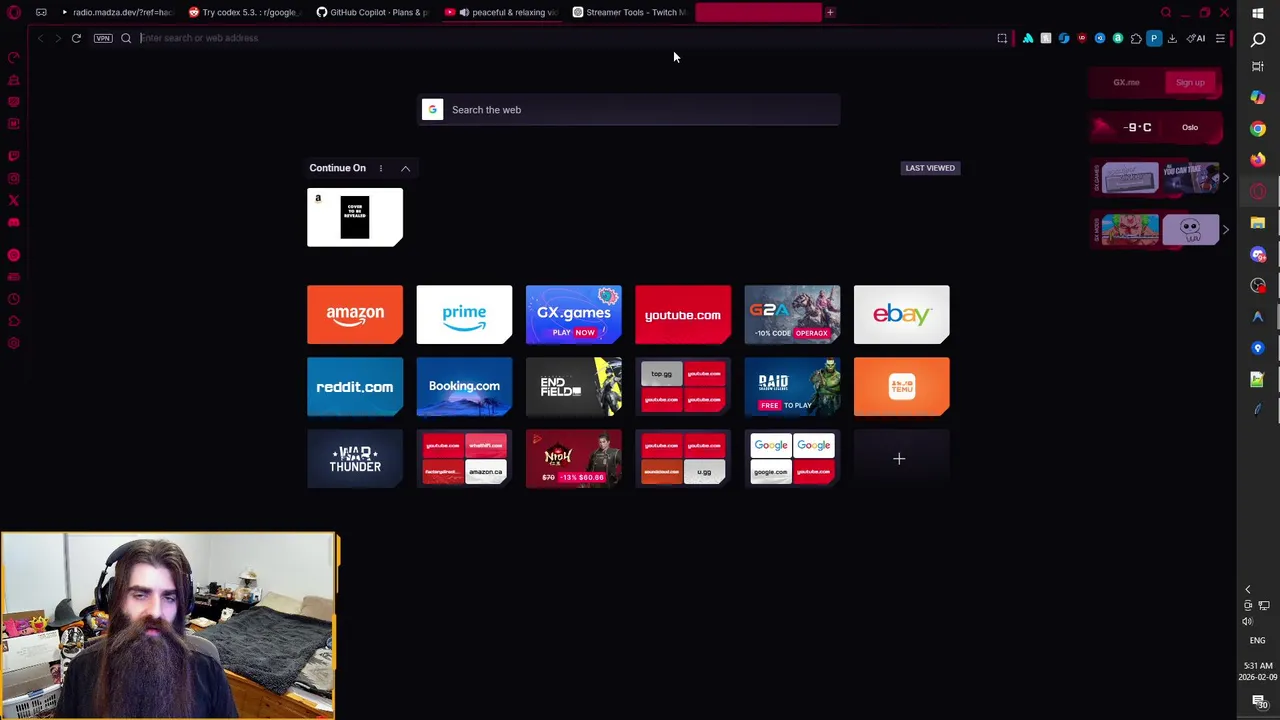Open Windows taskbar search

[x=1258, y=39]
